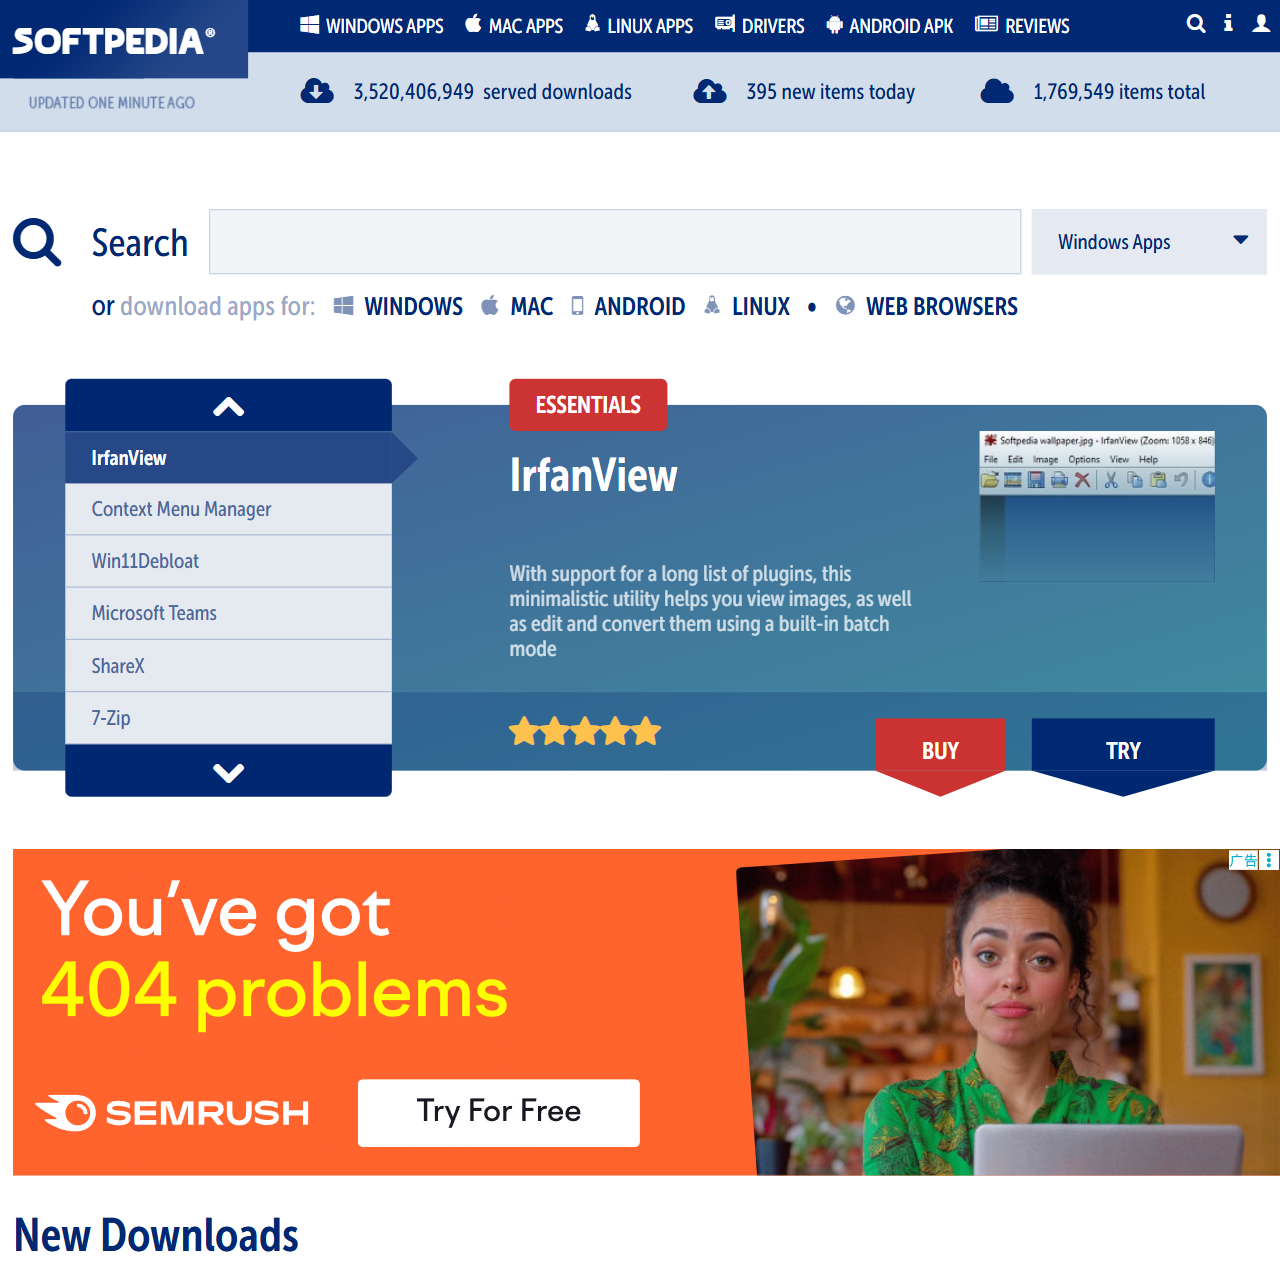Open the DRIVERS section in the navigation

(771, 24)
